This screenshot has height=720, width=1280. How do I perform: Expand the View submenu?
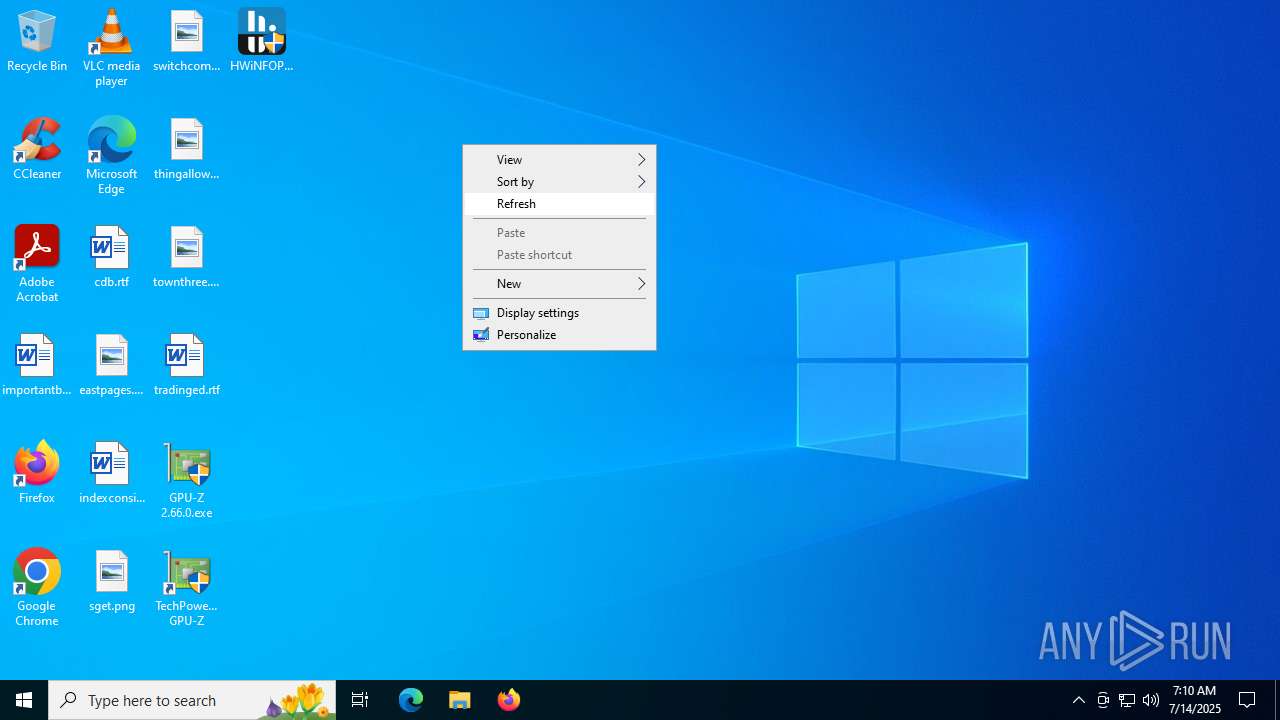coord(559,160)
